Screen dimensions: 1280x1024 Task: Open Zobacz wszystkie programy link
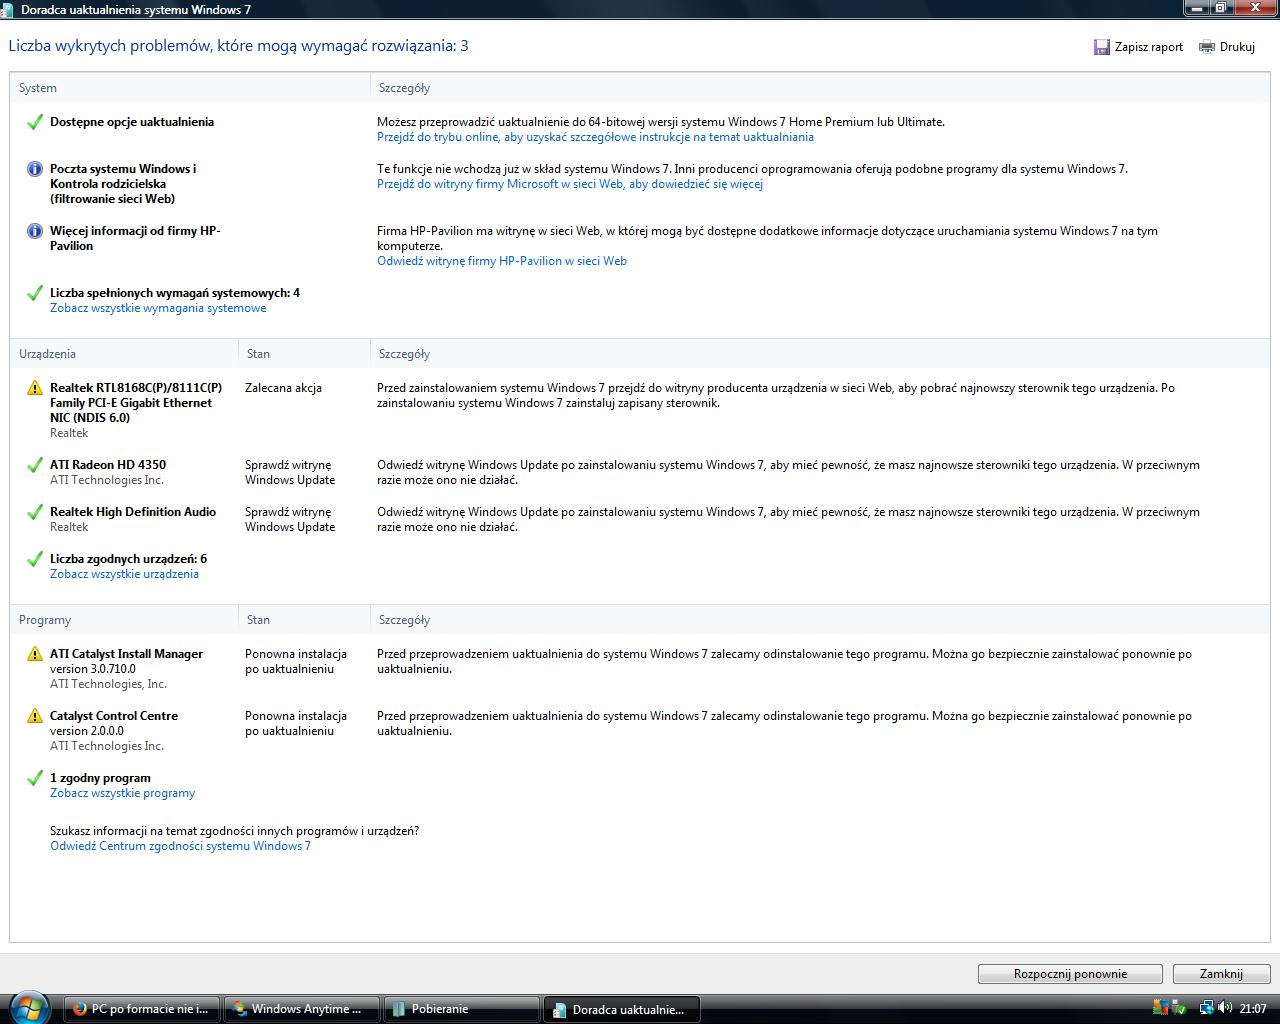[x=122, y=793]
